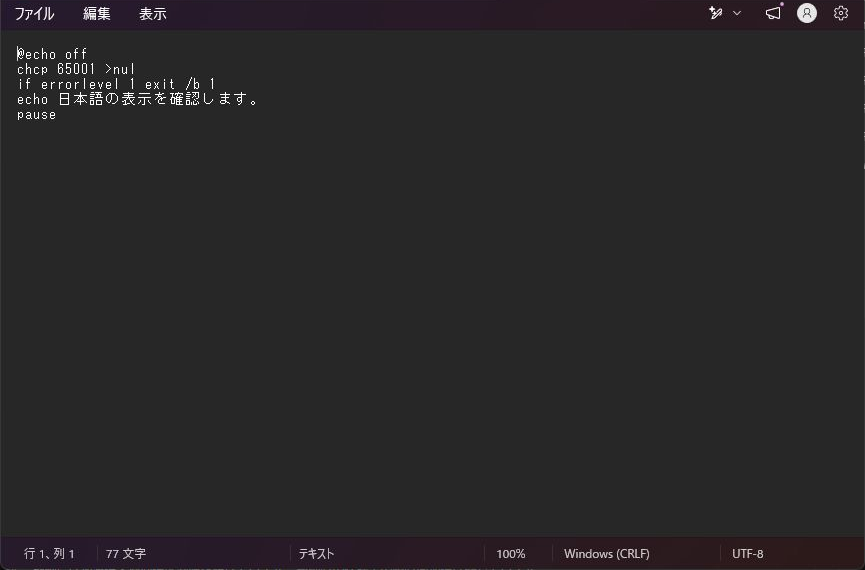Click the 77 文字 character count
The image size is (865, 570).
(126, 553)
